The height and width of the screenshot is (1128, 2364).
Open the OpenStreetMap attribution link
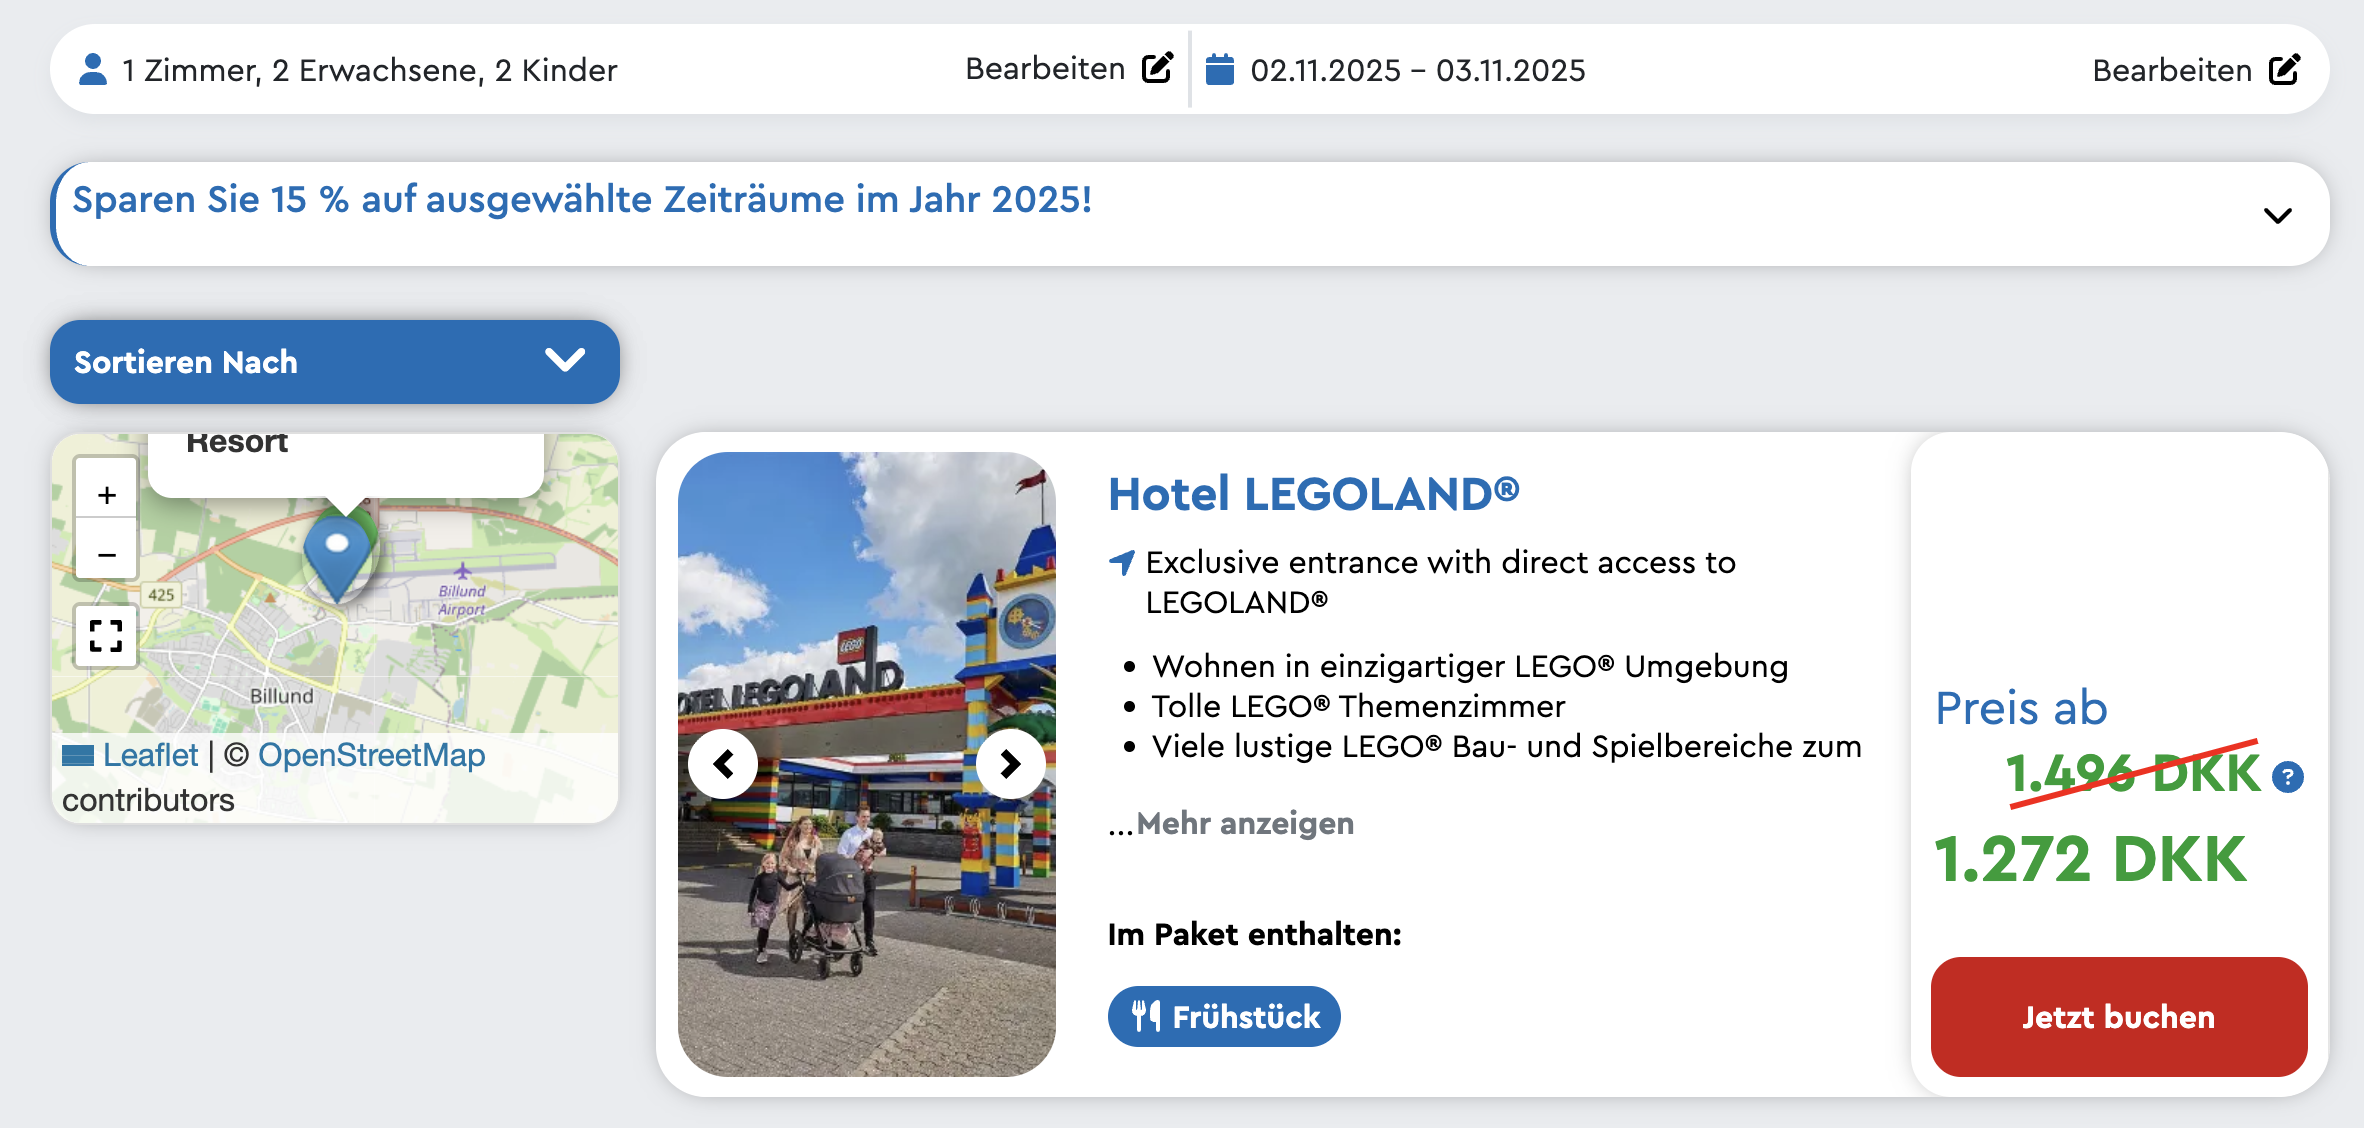coord(371,755)
